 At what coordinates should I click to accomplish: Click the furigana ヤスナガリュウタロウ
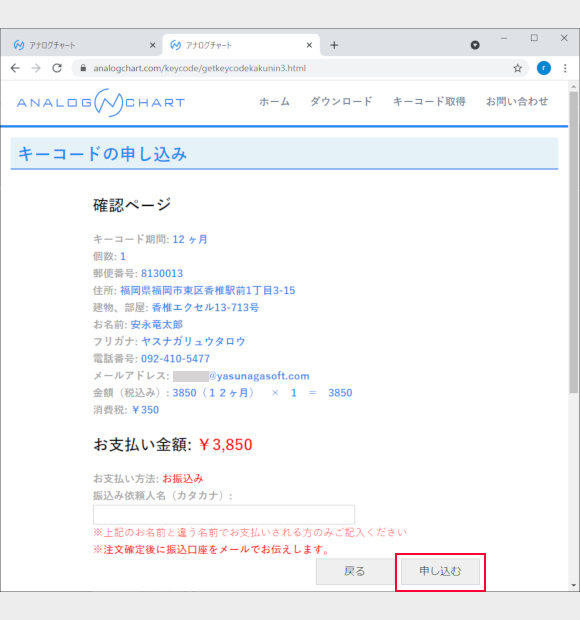(x=193, y=342)
